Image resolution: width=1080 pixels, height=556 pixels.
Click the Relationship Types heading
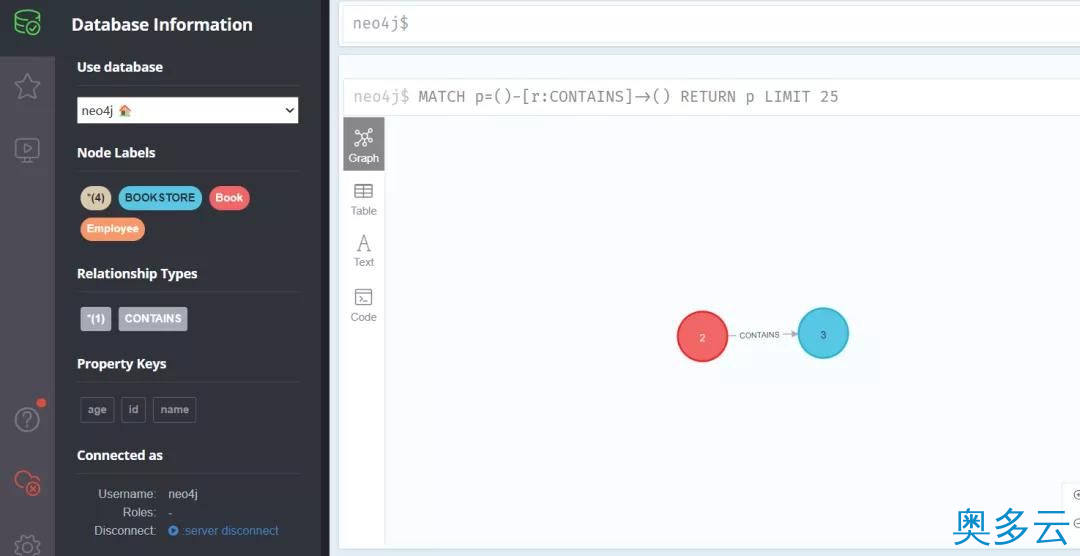click(137, 274)
